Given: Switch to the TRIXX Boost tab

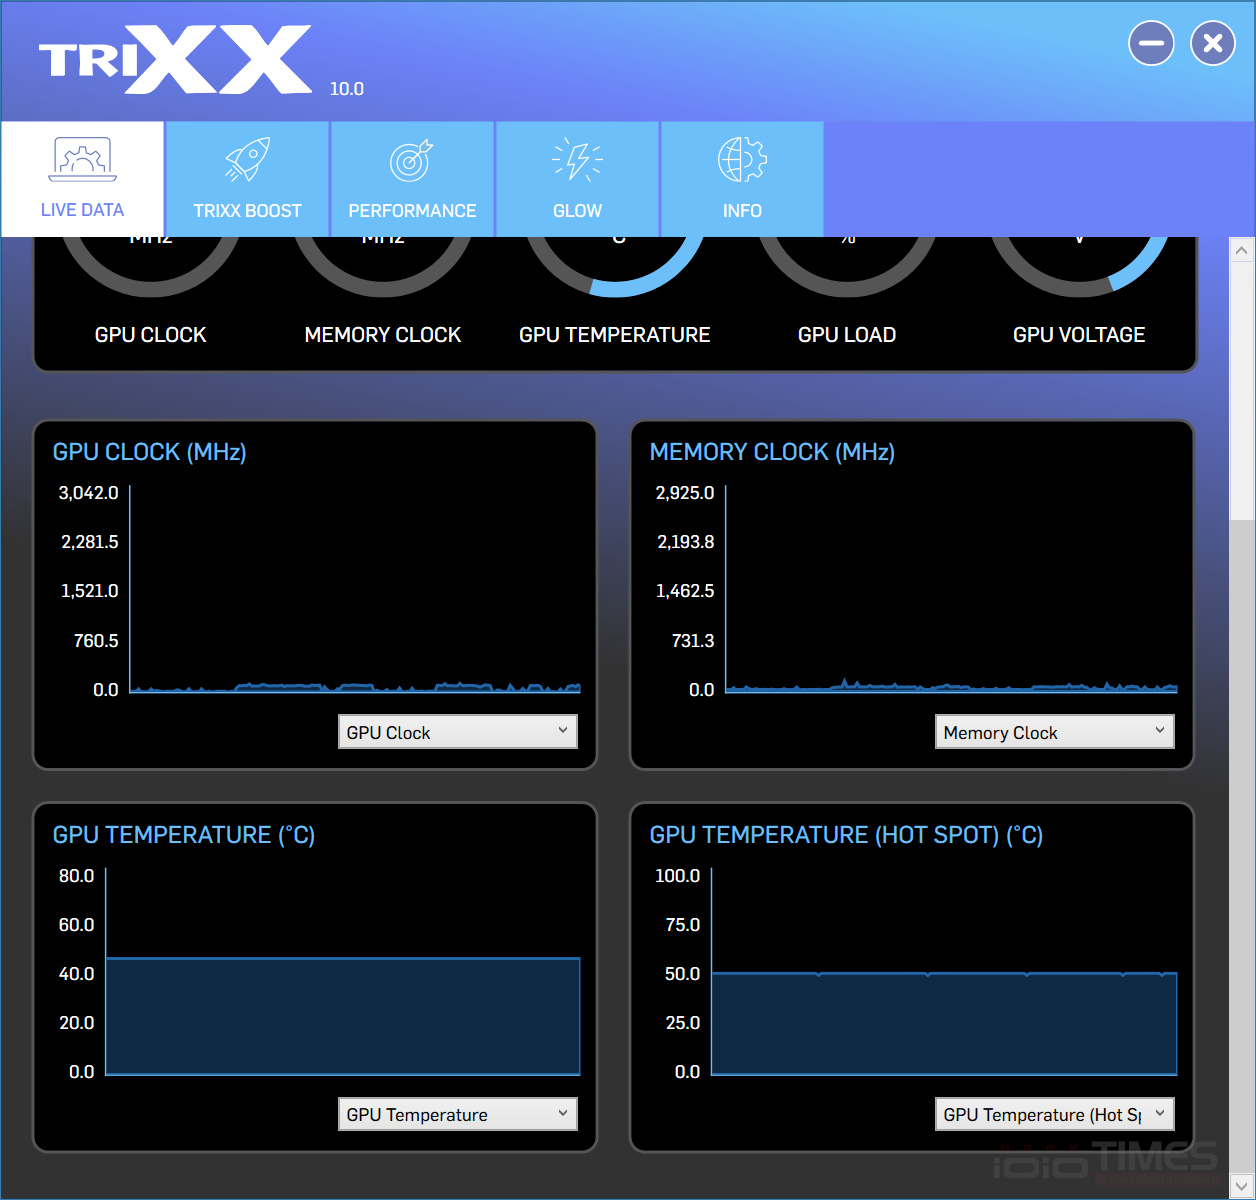Looking at the screenshot, I should coord(247,179).
